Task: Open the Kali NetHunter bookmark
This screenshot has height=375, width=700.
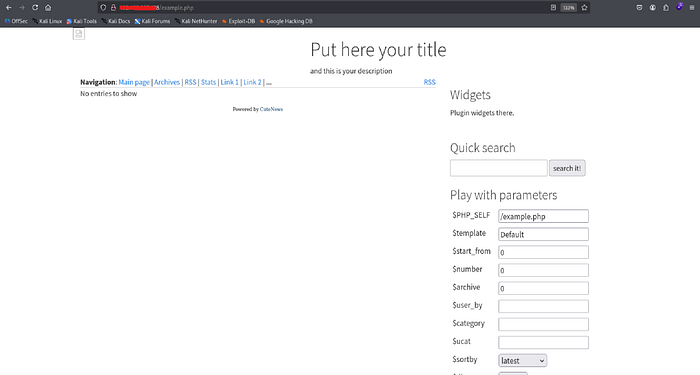Action: point(196,21)
